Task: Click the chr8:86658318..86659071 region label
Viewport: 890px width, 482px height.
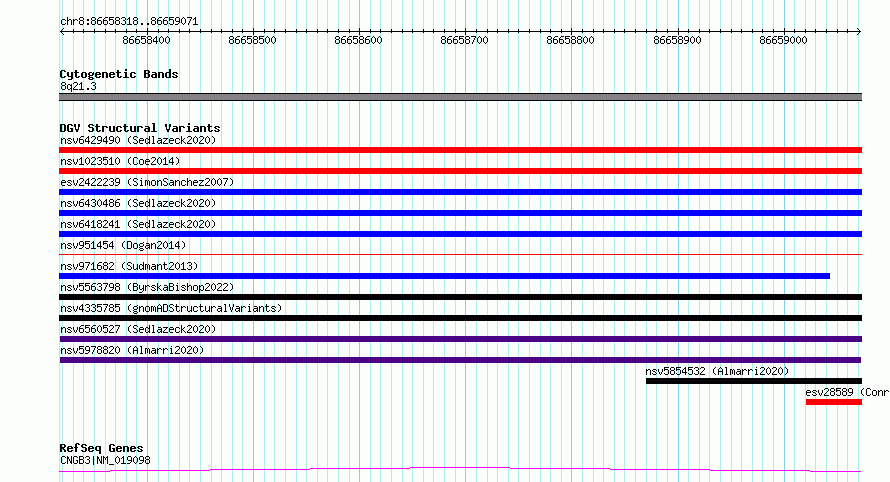Action: click(129, 22)
